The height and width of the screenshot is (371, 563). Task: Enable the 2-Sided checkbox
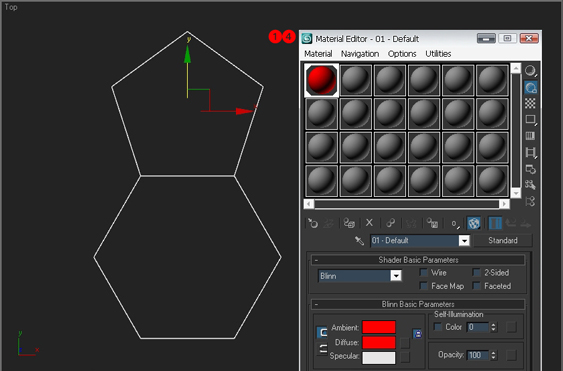pyautogui.click(x=476, y=273)
